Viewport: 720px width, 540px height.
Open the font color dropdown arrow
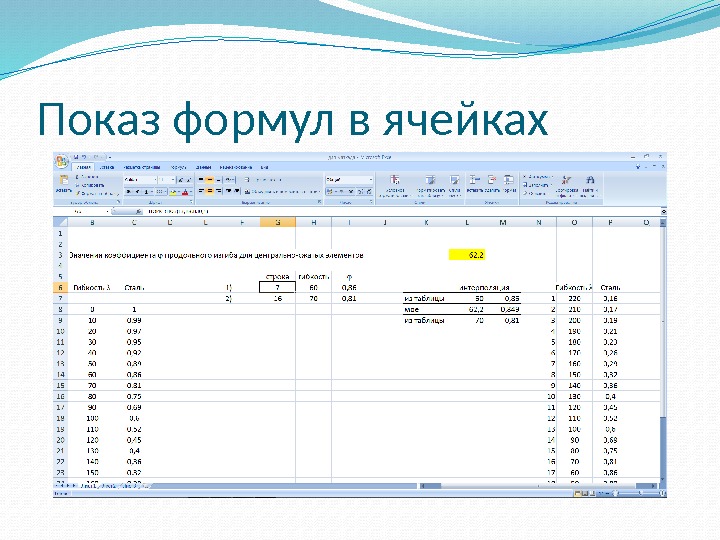[x=191, y=191]
